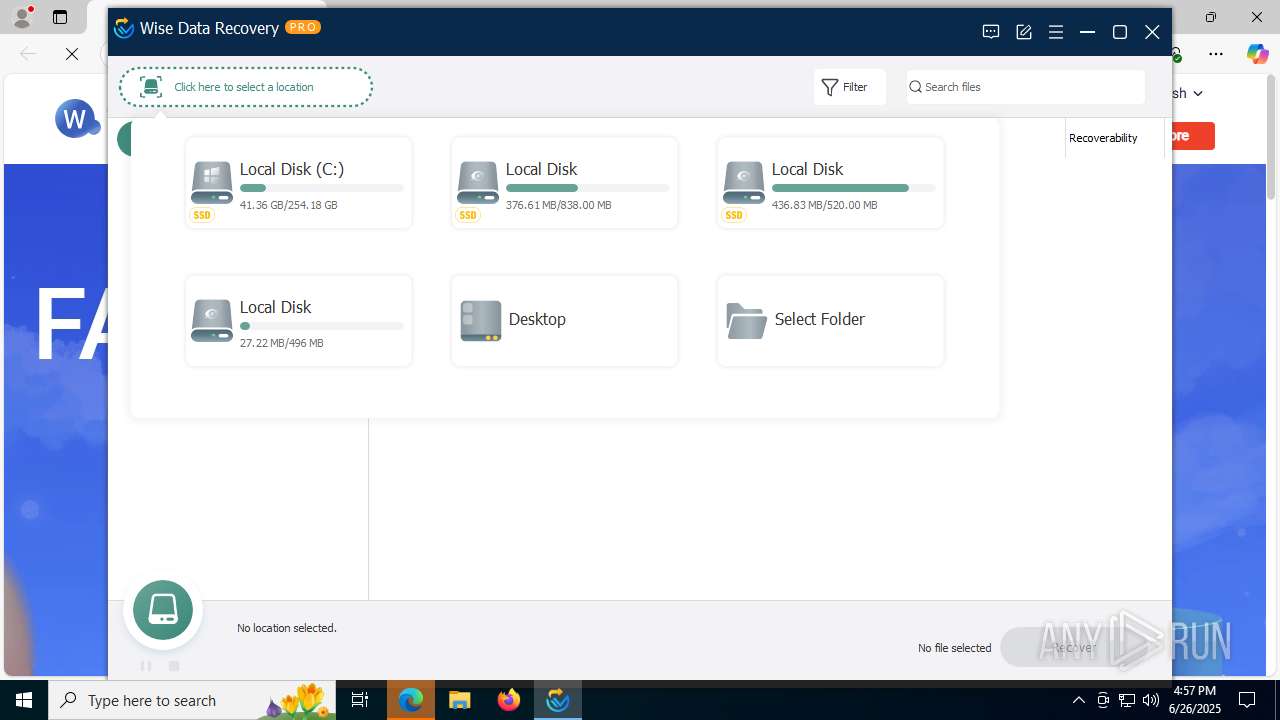Image resolution: width=1280 pixels, height=720 pixels.
Task: Click the 'No location selected.' status text
Action: pyautogui.click(x=287, y=628)
